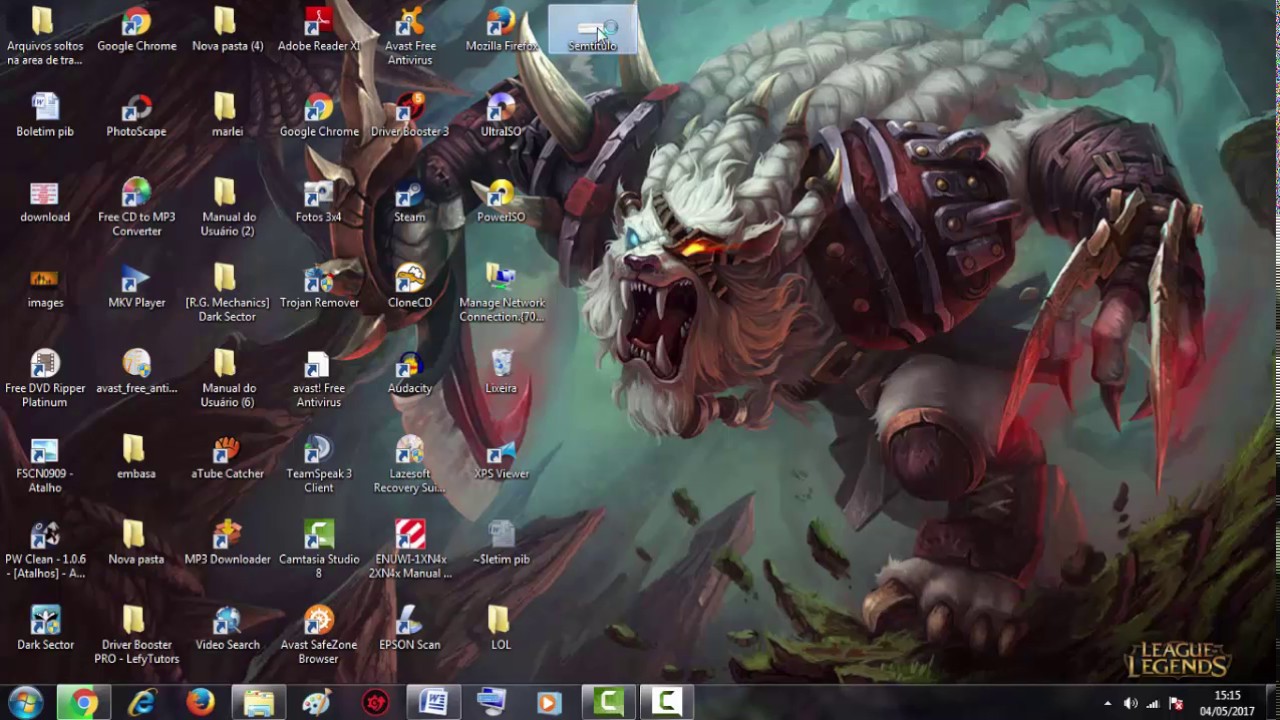Launch the Video Search shortcut
This screenshot has height=720, width=1280.
[x=227, y=628]
